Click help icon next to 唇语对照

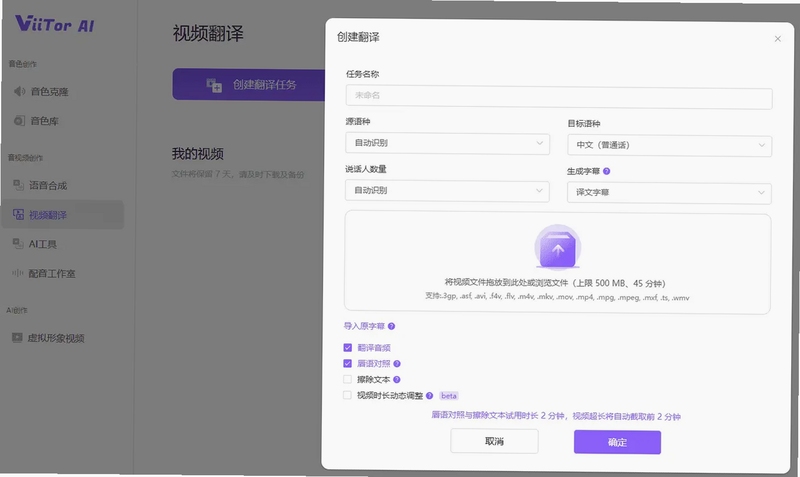(397, 364)
